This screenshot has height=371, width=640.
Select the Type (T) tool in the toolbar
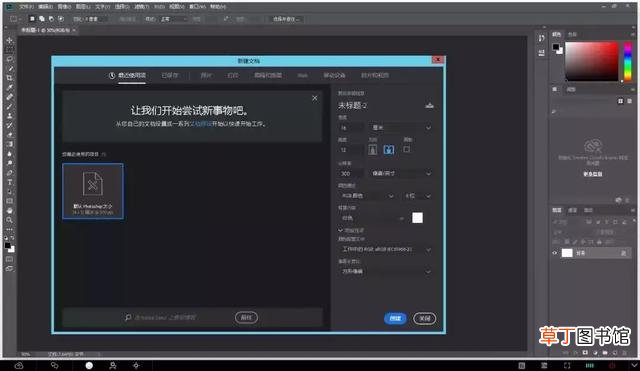9,182
